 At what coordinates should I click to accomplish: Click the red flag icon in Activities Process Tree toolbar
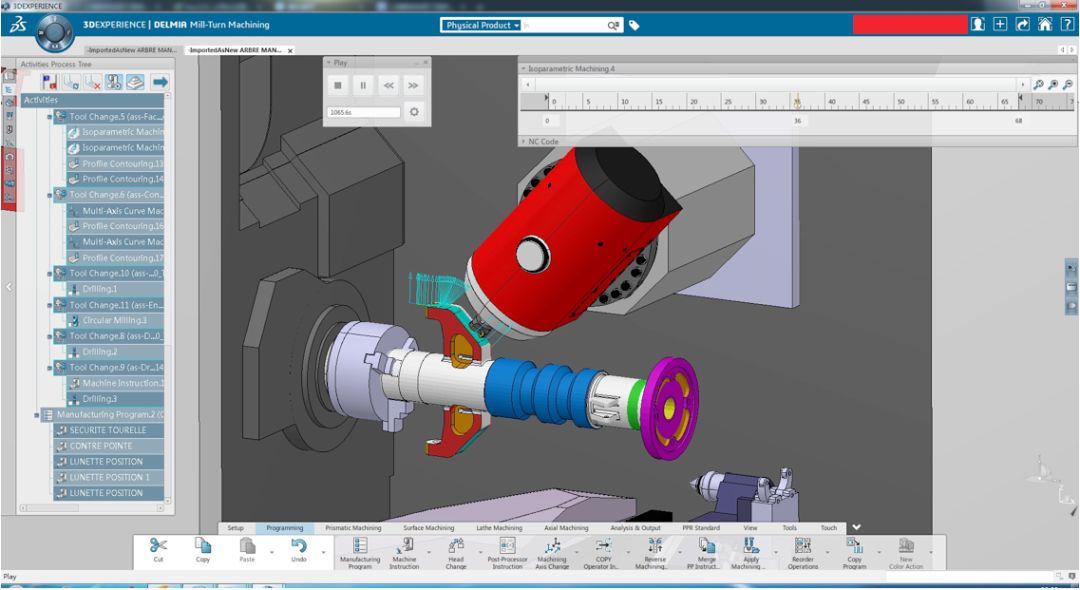[x=49, y=83]
